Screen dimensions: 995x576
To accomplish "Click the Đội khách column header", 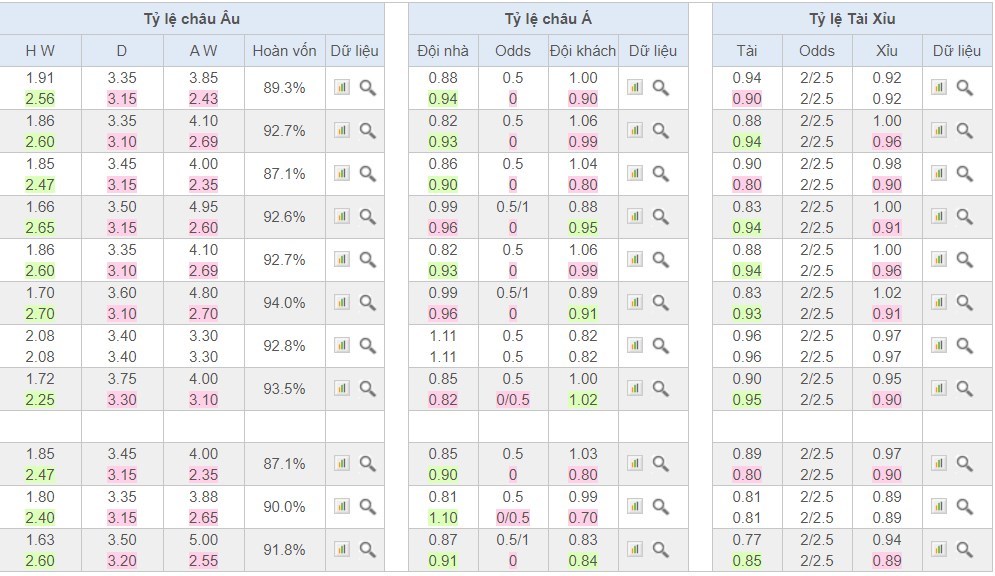I will [583, 51].
